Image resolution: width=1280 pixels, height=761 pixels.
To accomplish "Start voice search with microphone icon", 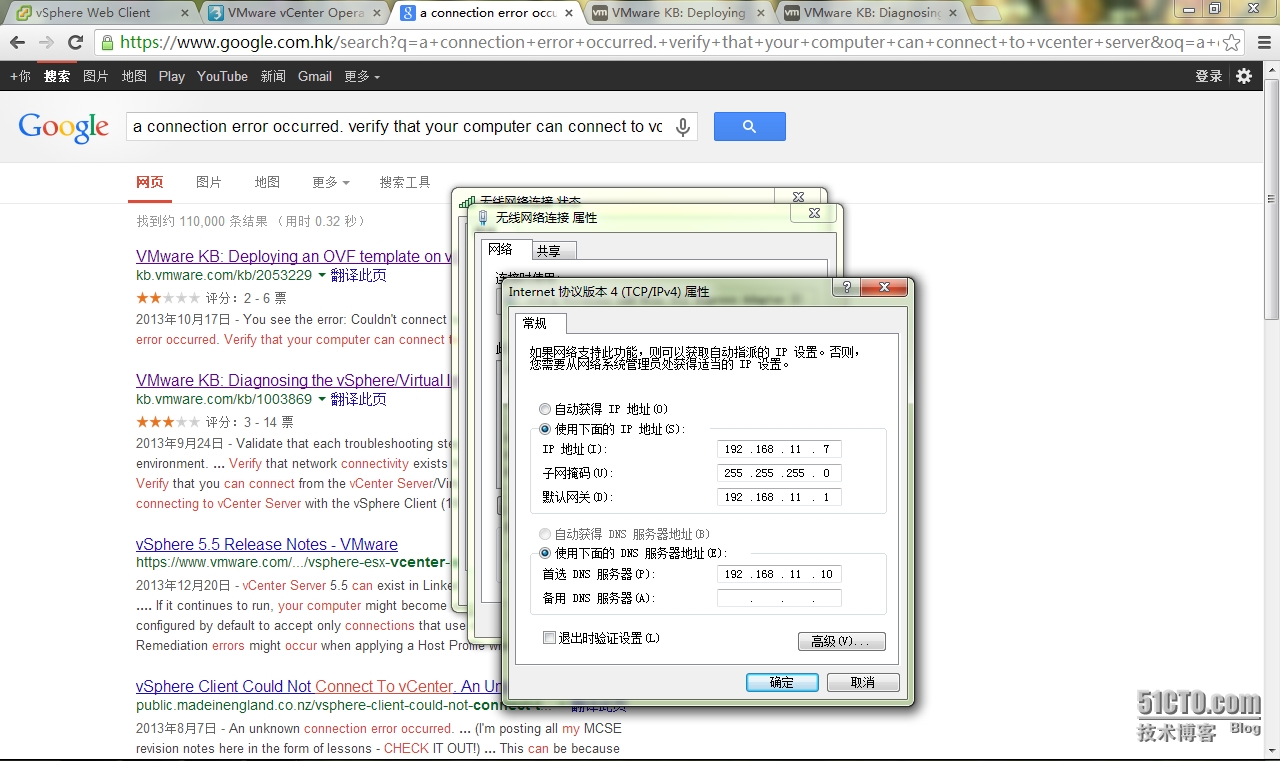I will click(x=683, y=127).
